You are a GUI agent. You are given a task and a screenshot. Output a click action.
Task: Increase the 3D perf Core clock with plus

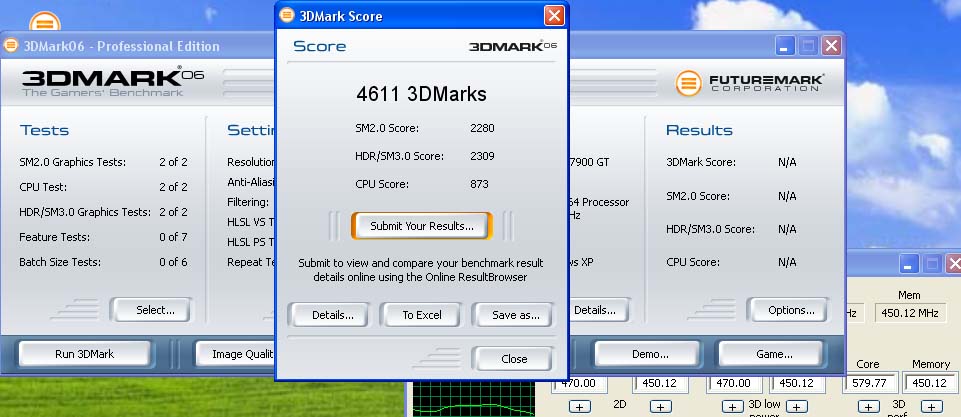(868, 407)
